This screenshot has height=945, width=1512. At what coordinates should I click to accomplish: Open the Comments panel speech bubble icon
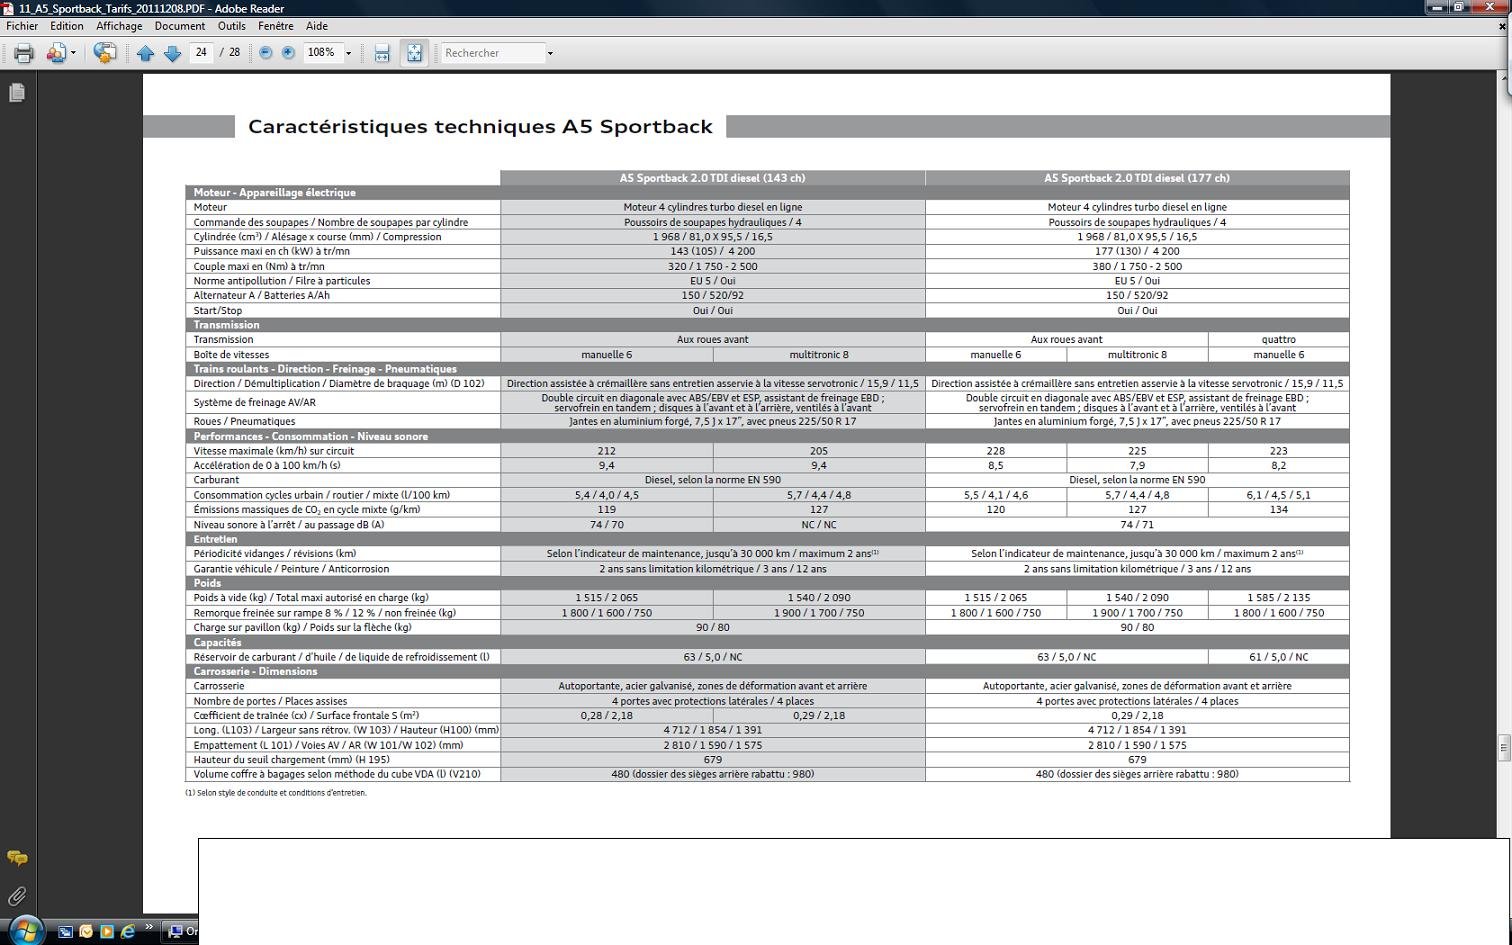(17, 858)
